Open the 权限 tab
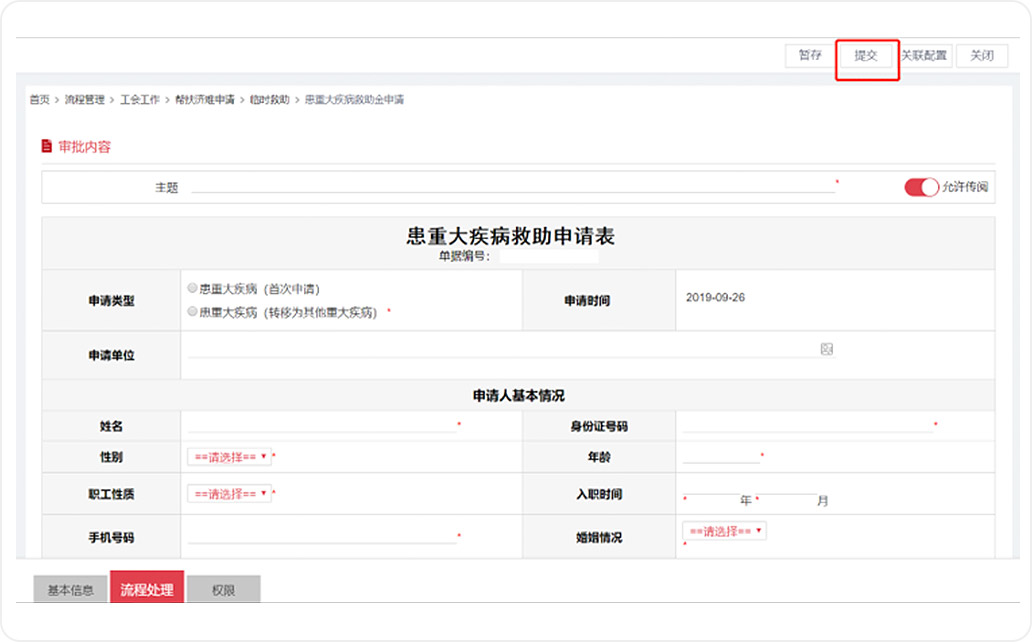 (x=223, y=590)
